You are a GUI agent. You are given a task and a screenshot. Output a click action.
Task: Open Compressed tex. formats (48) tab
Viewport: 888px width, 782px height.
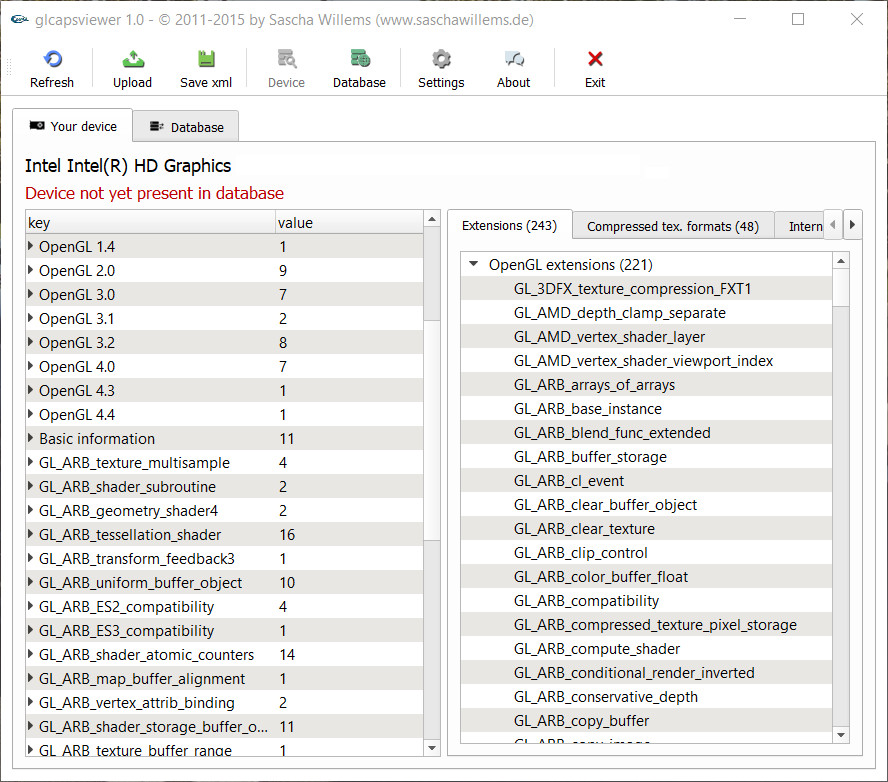tap(672, 226)
